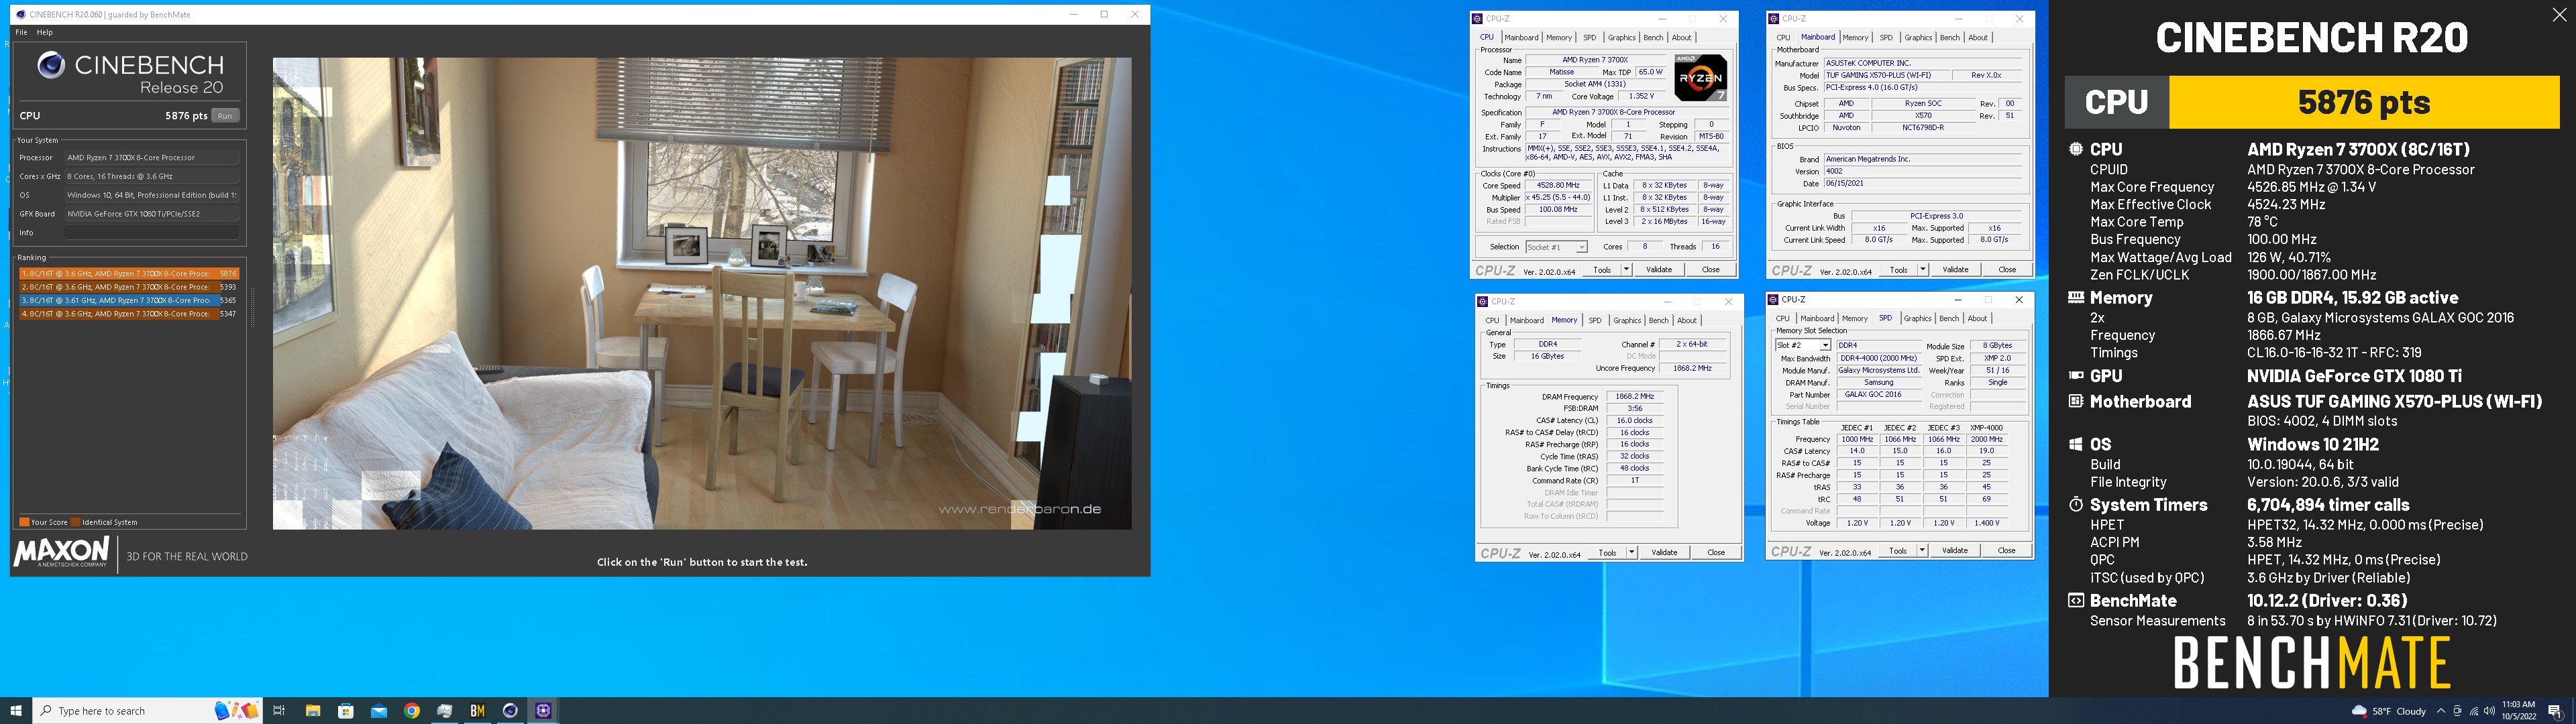
Task: Switch to BenchMate via BM taskbar icon
Action: (x=477, y=711)
